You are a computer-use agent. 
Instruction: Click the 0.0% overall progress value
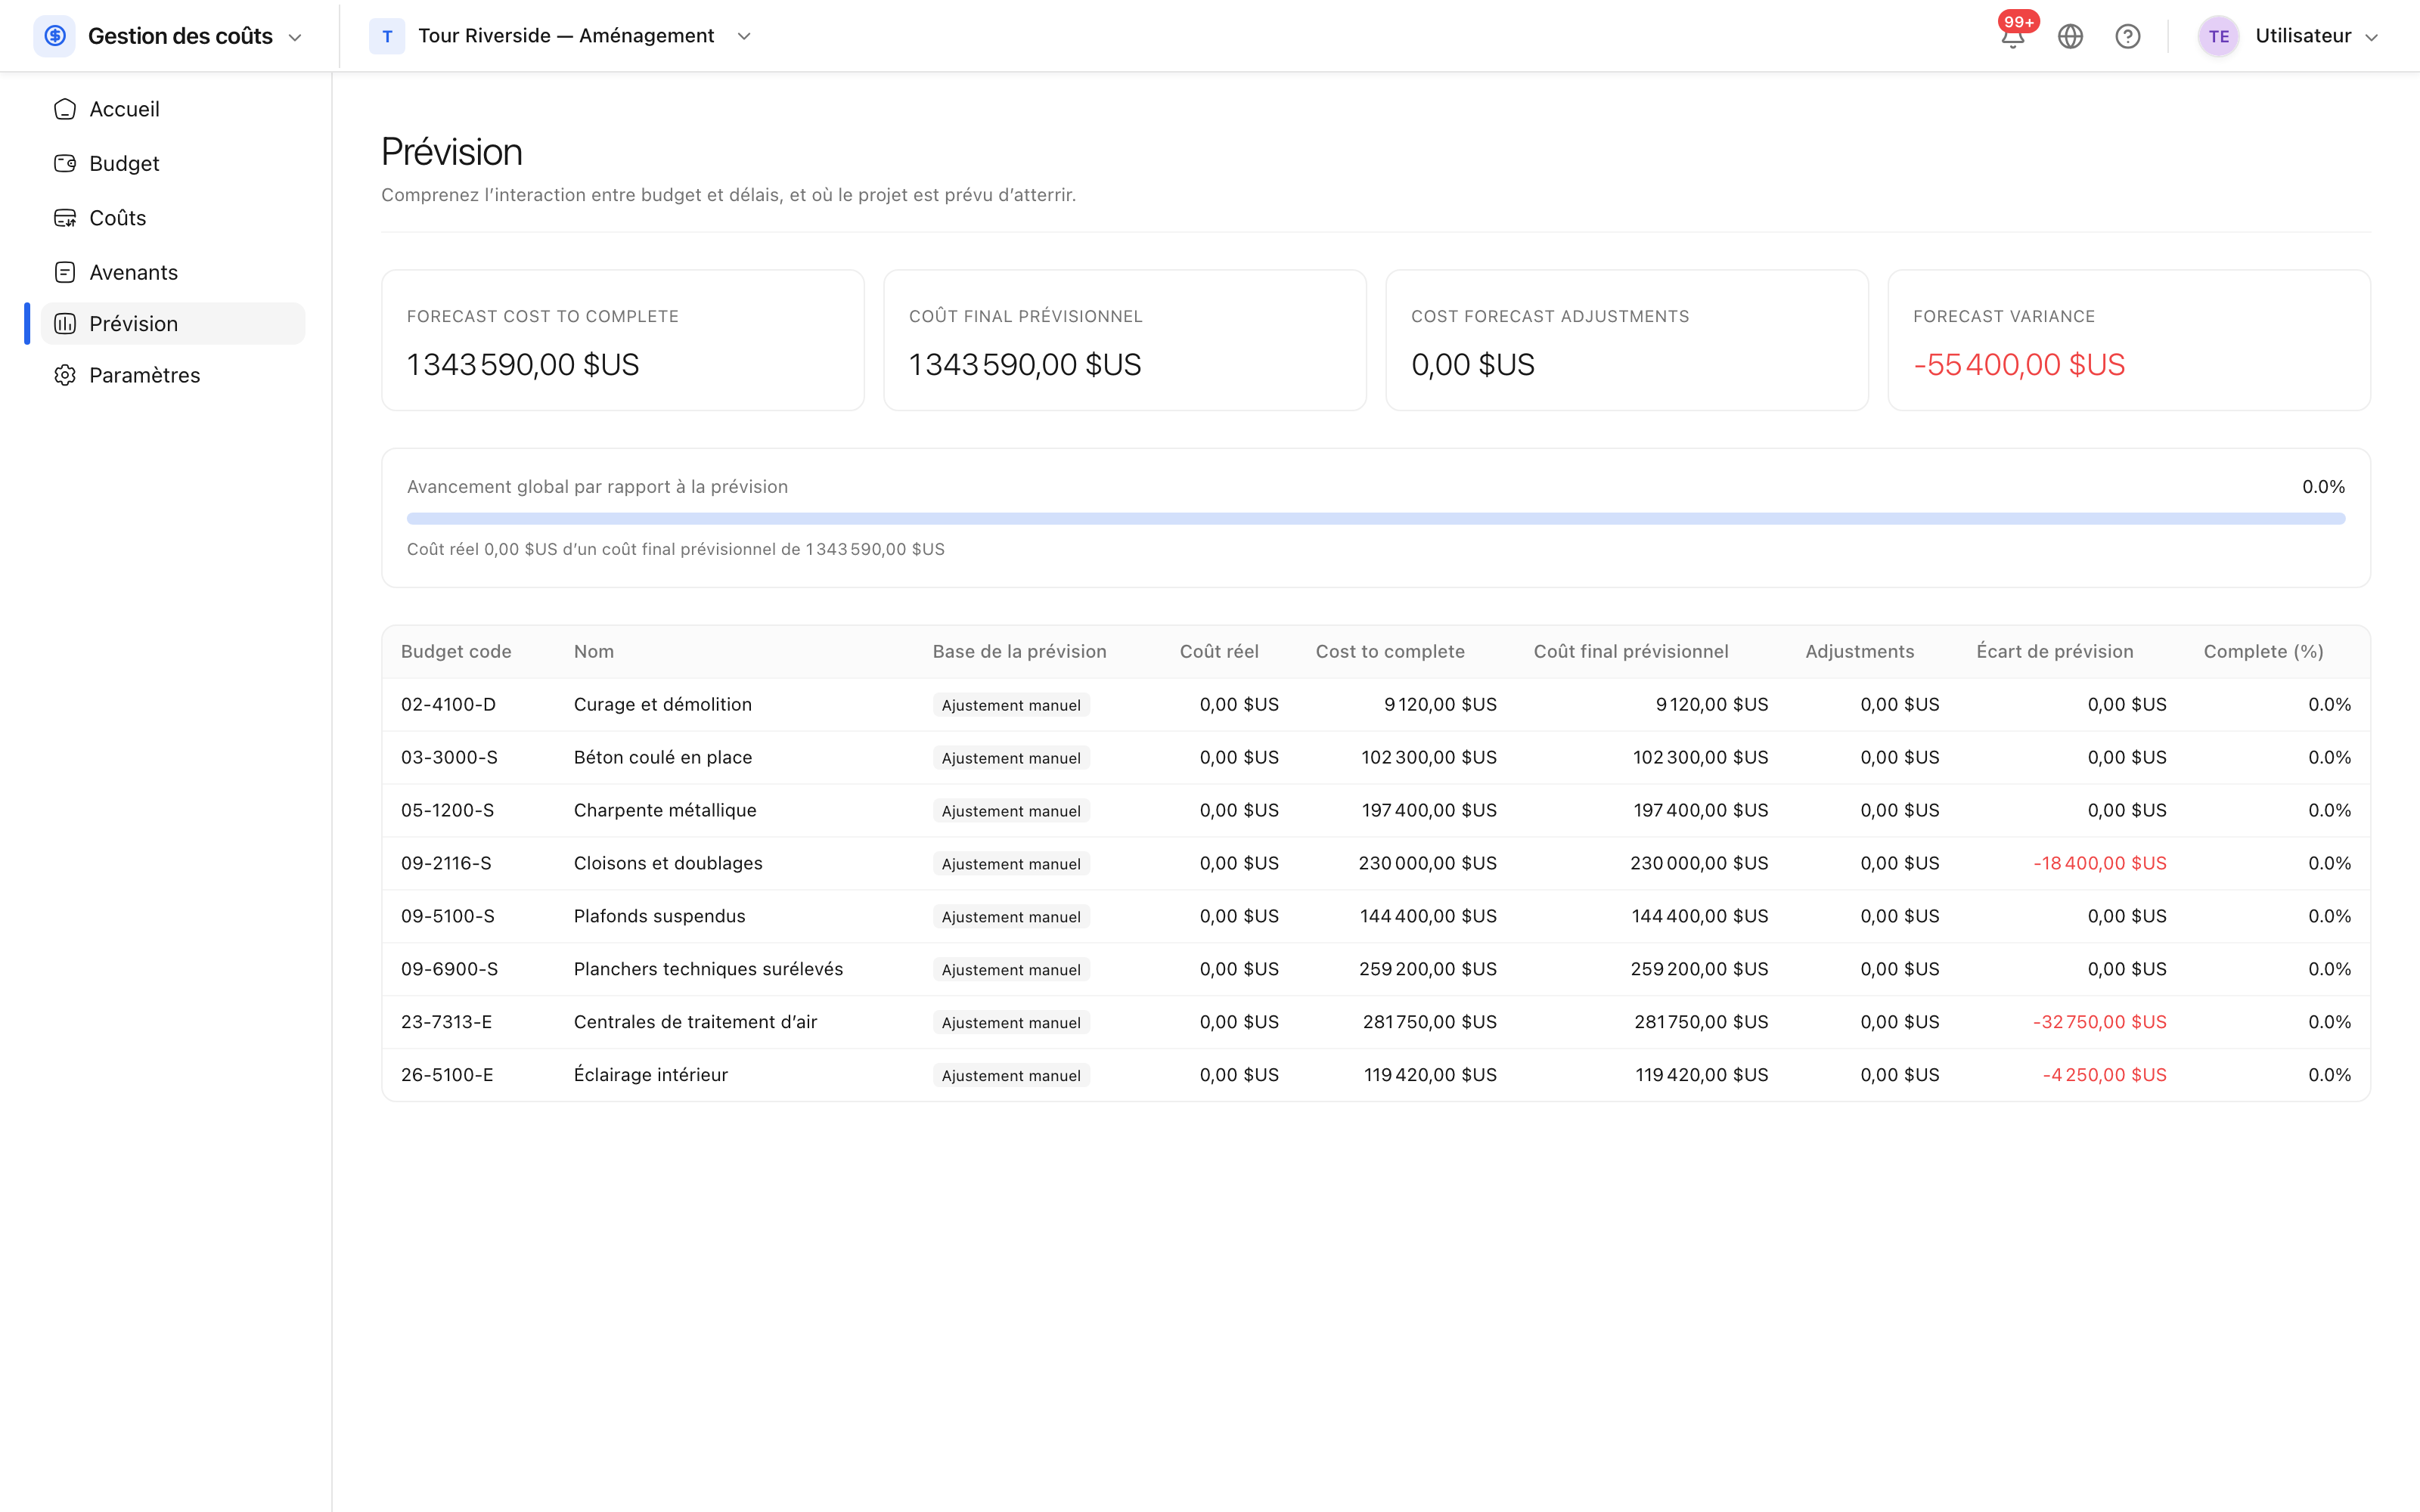(x=2323, y=487)
